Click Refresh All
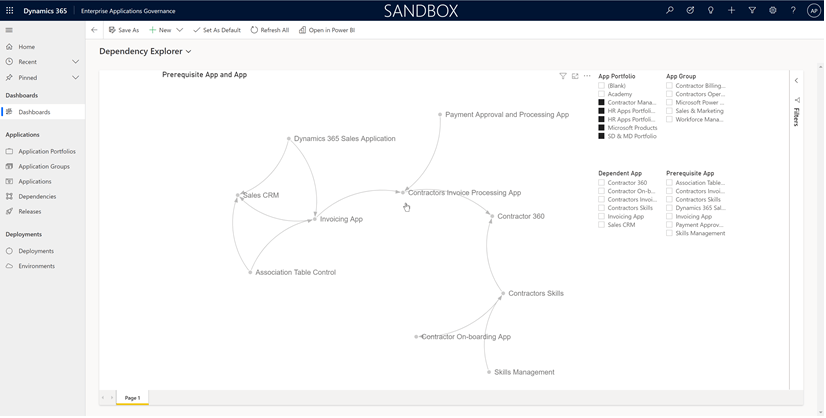This screenshot has height=418, width=826. 270,30
